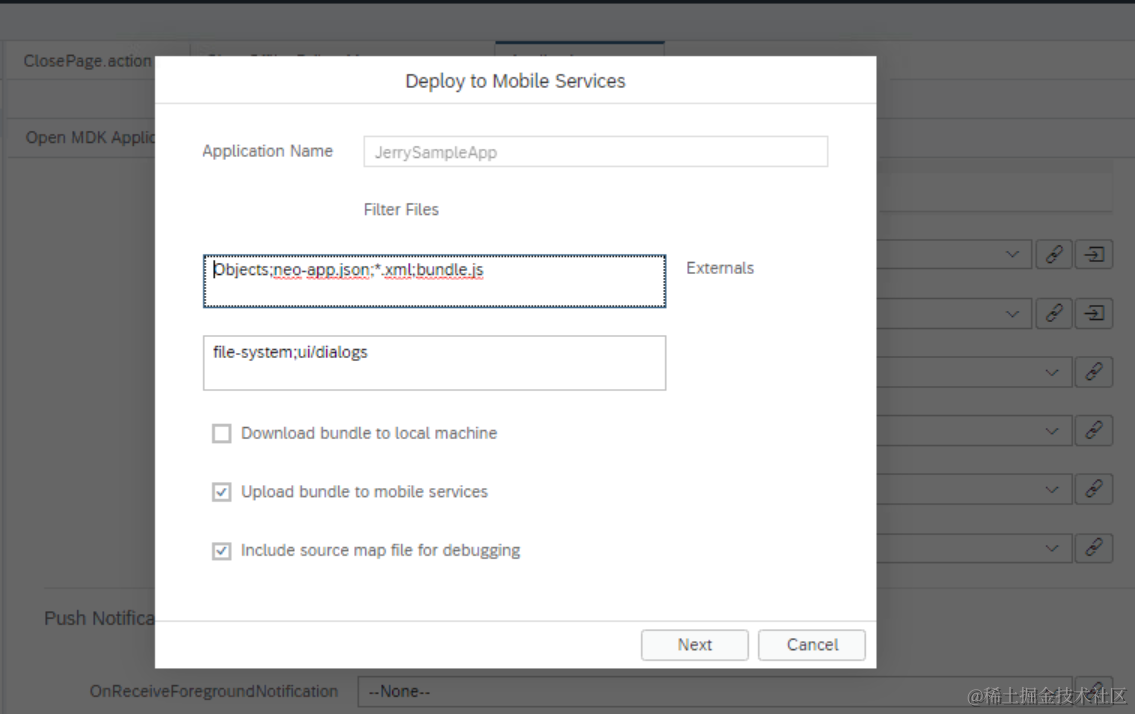Focus the Application Name field showing JerrySampleApp
This screenshot has width=1135, height=714.
coord(596,152)
